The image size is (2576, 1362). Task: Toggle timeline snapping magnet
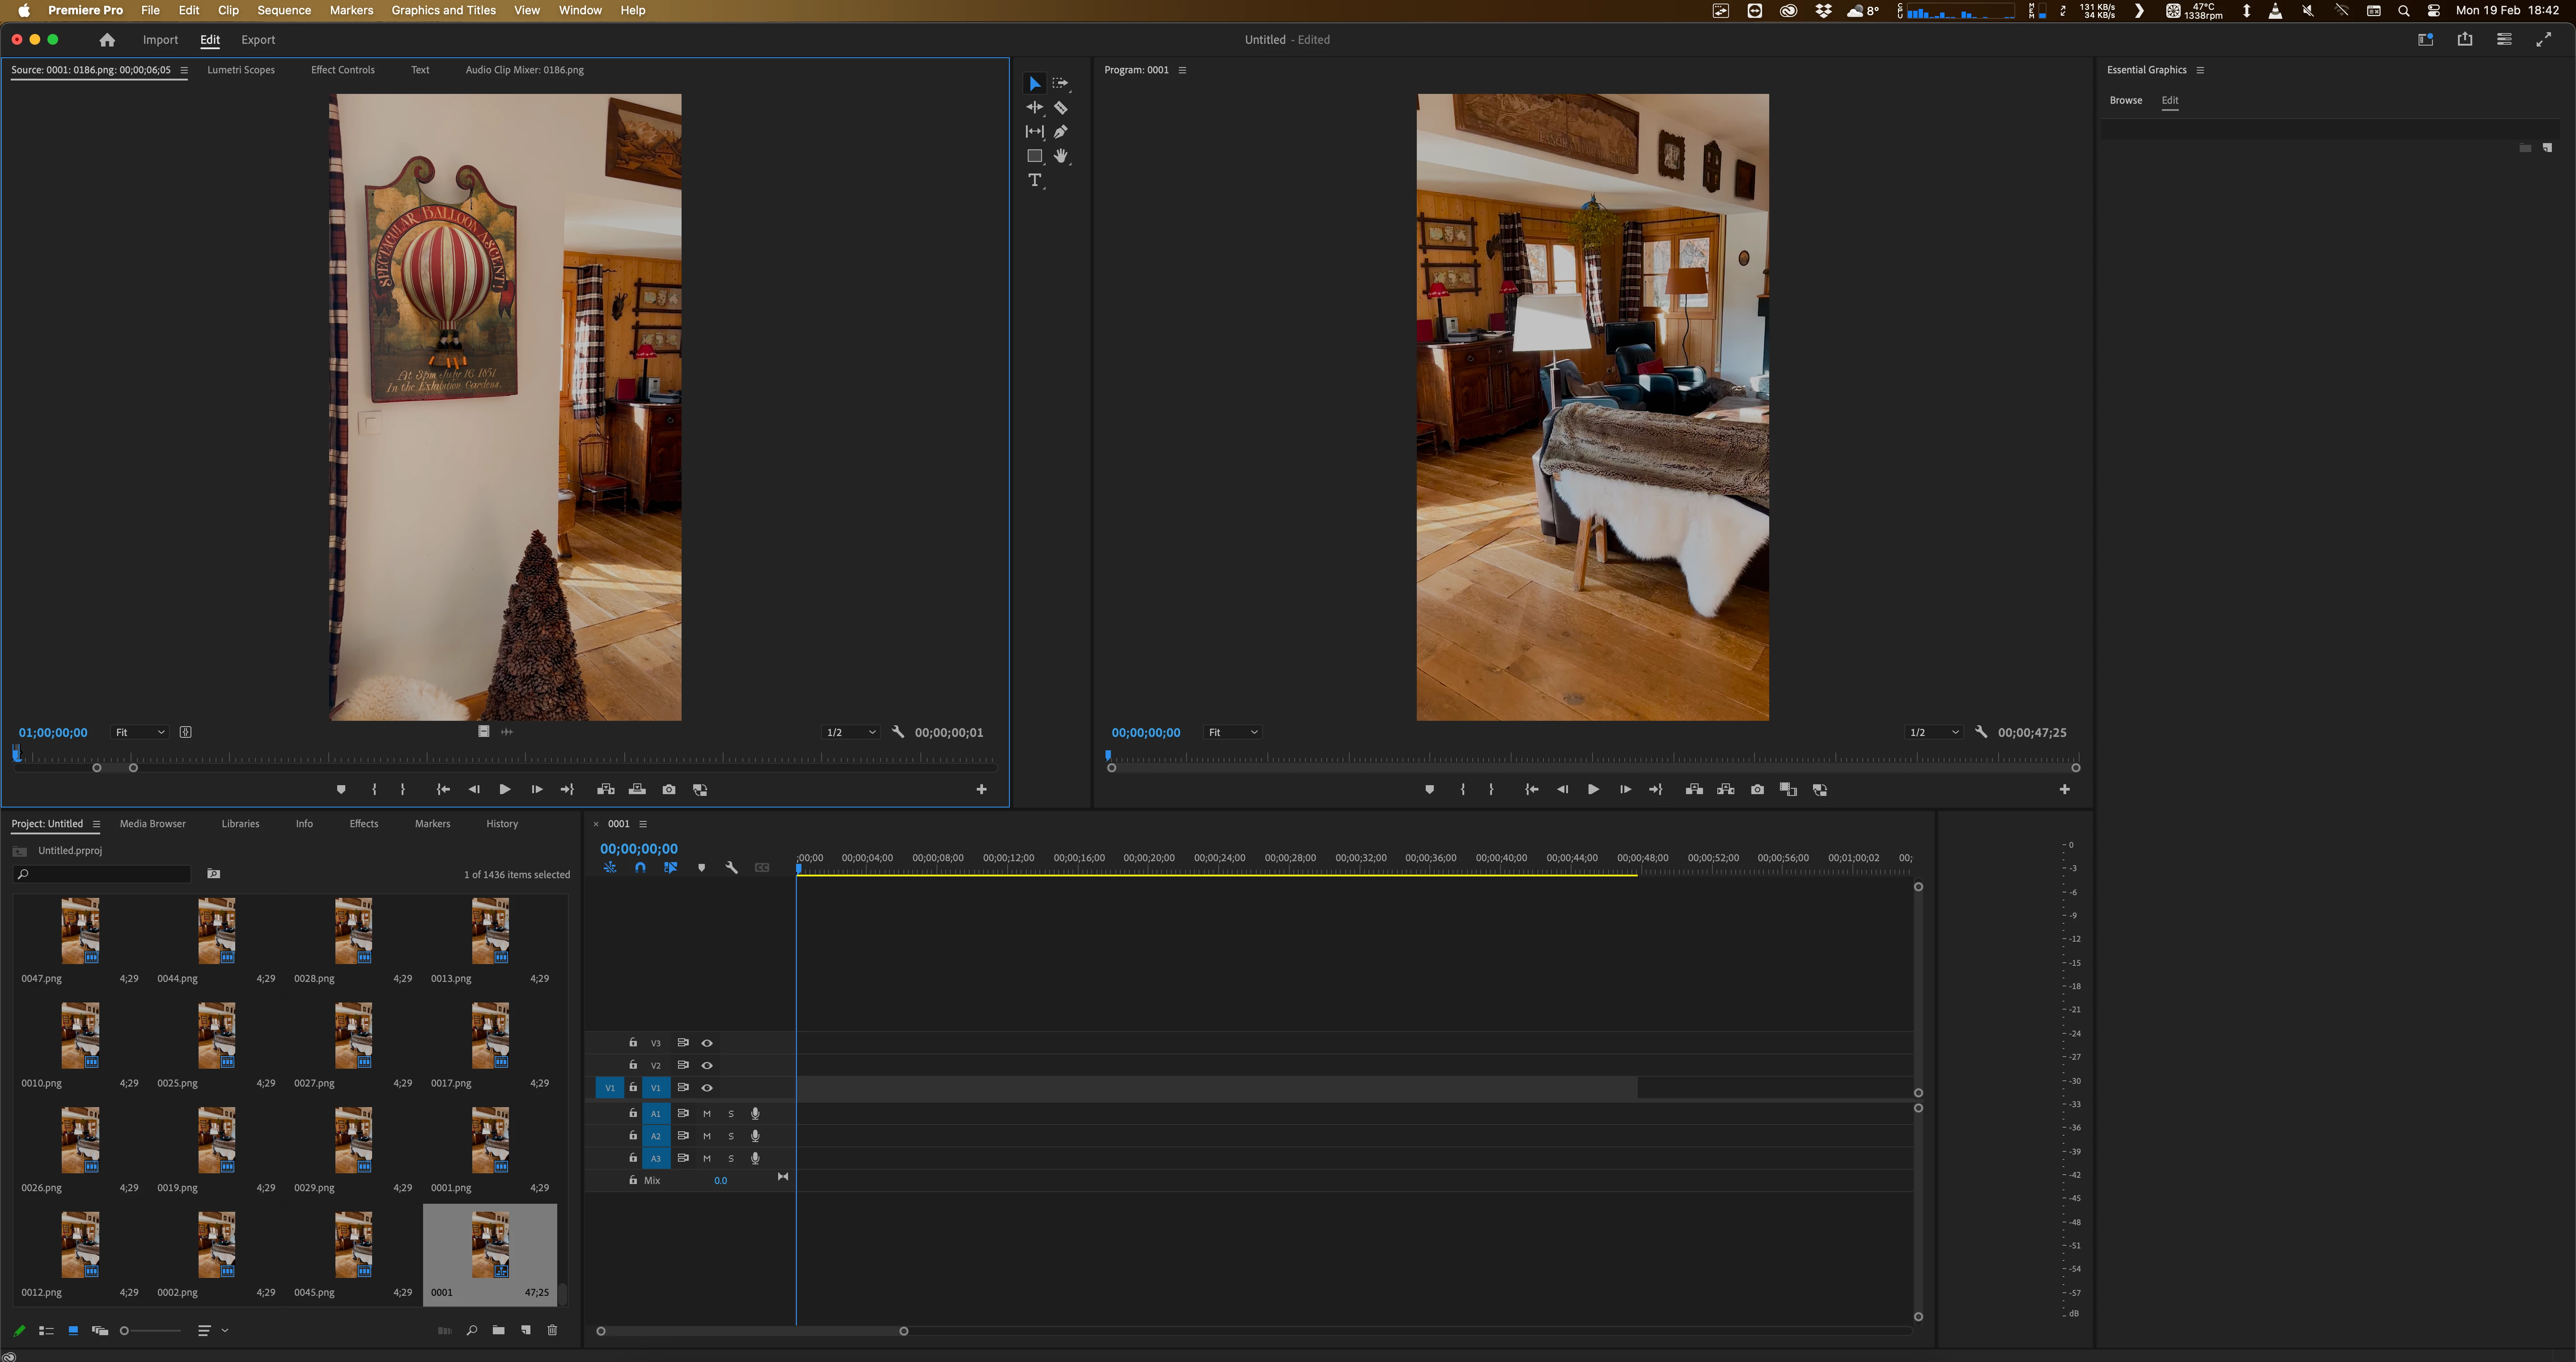point(640,868)
